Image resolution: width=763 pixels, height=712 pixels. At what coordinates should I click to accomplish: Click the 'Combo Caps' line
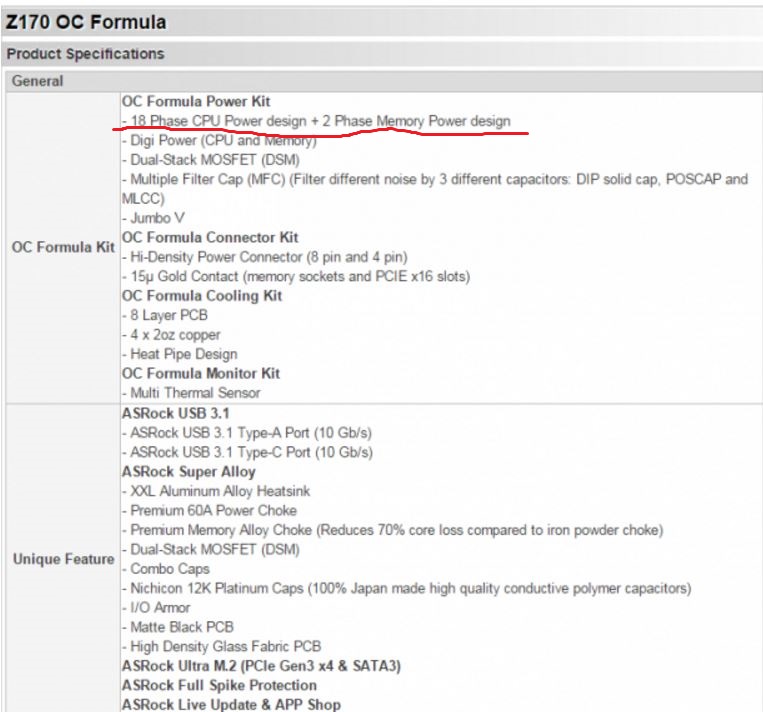[x=166, y=569]
